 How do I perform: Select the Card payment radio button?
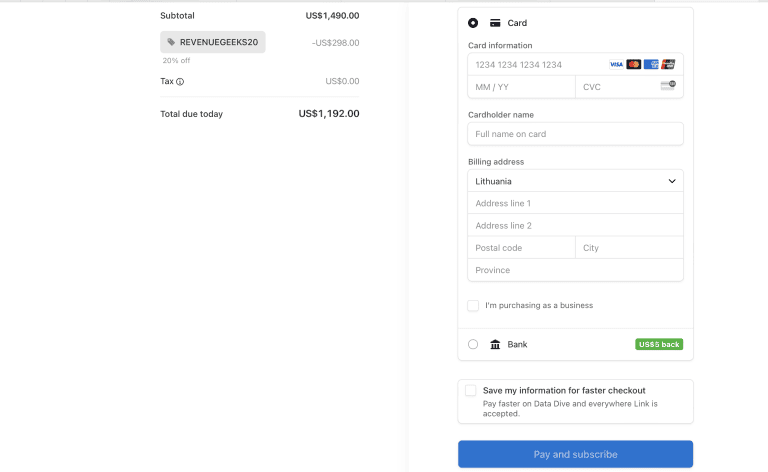[473, 23]
